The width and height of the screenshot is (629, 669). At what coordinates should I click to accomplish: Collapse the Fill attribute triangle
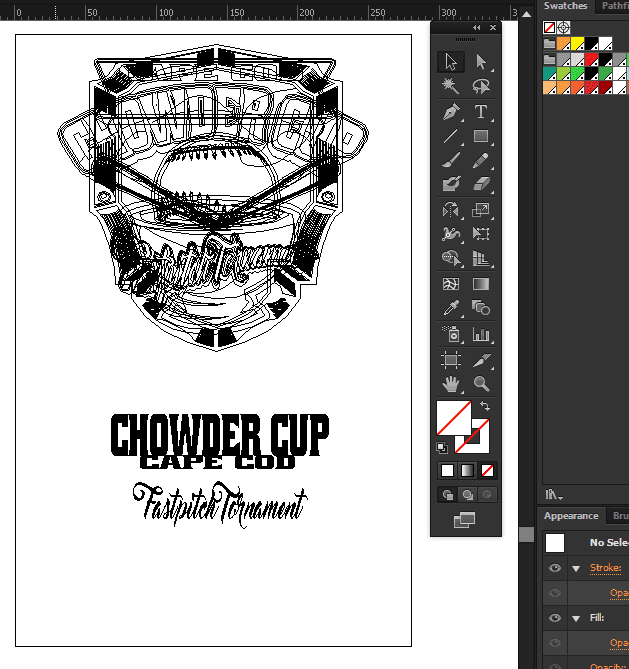[x=576, y=618]
